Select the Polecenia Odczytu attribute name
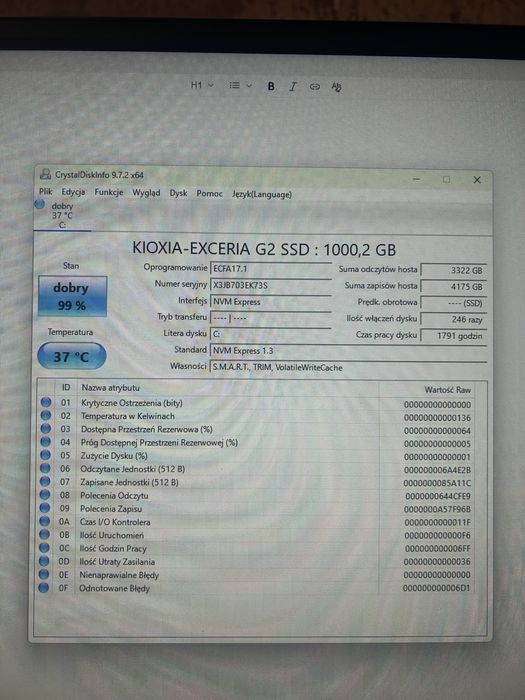The height and width of the screenshot is (700, 525). click(114, 496)
